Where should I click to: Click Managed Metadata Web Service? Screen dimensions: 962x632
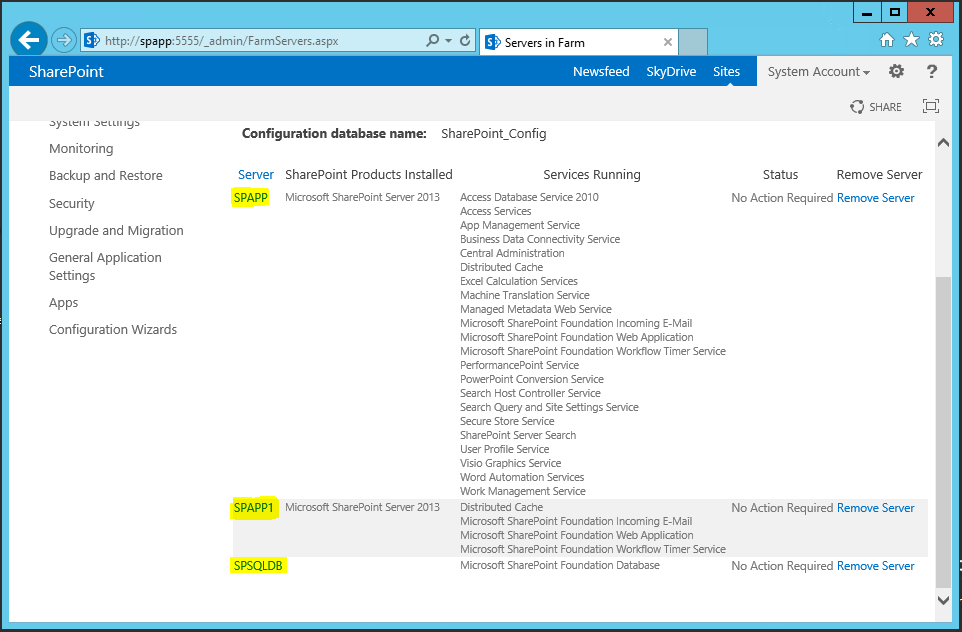536,309
